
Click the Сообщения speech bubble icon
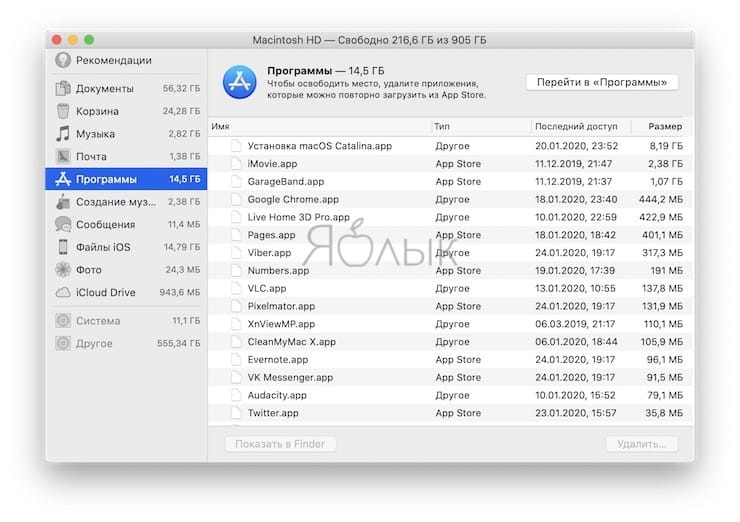tap(63, 224)
